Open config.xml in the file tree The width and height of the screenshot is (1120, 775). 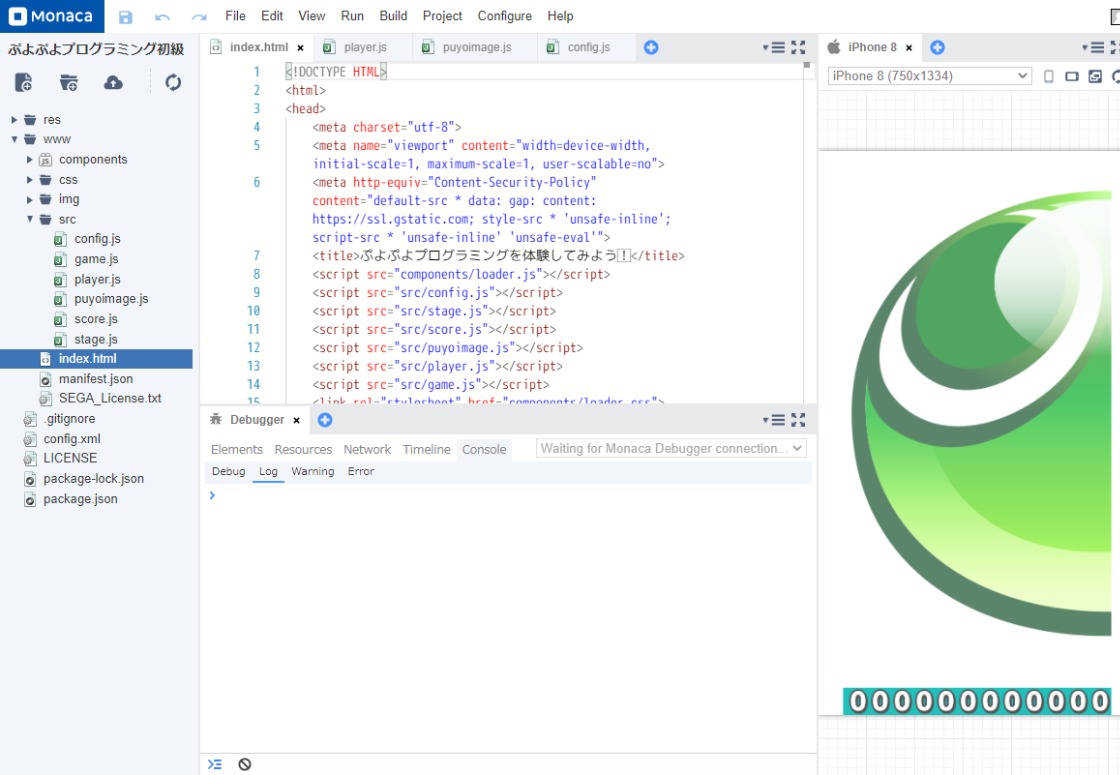pyautogui.click(x=71, y=439)
